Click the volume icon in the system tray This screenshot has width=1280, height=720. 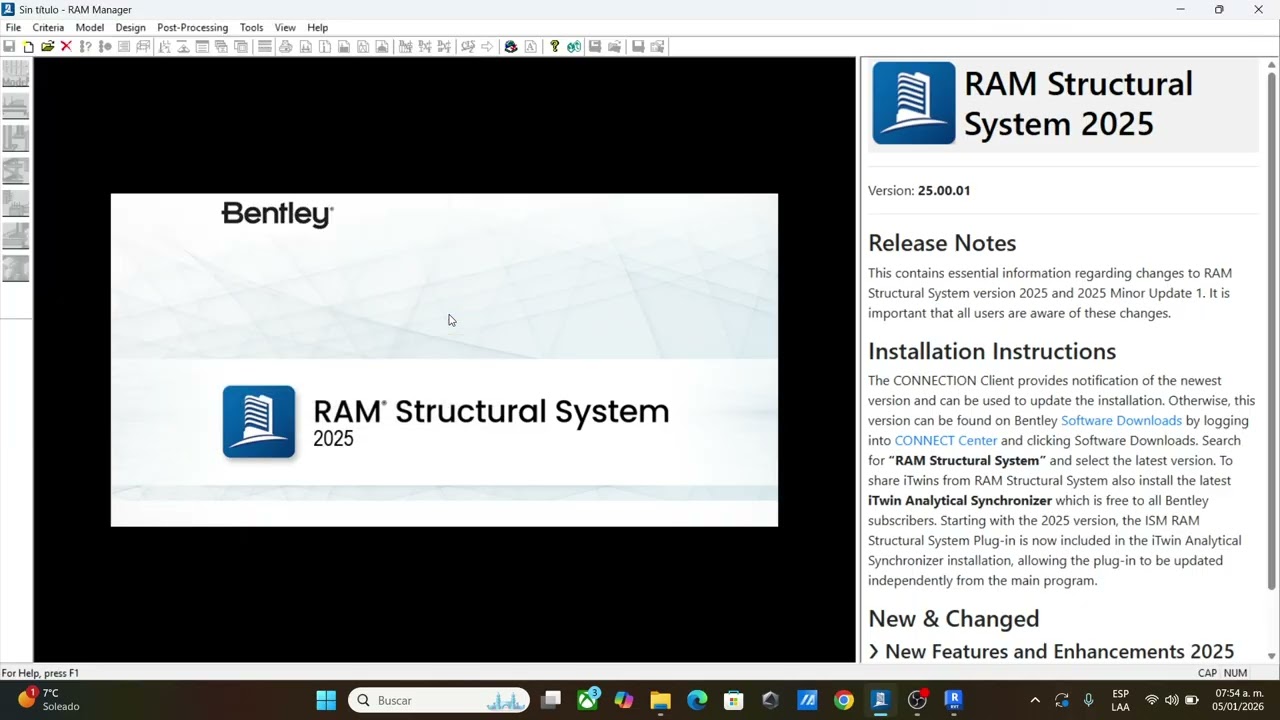(1171, 700)
